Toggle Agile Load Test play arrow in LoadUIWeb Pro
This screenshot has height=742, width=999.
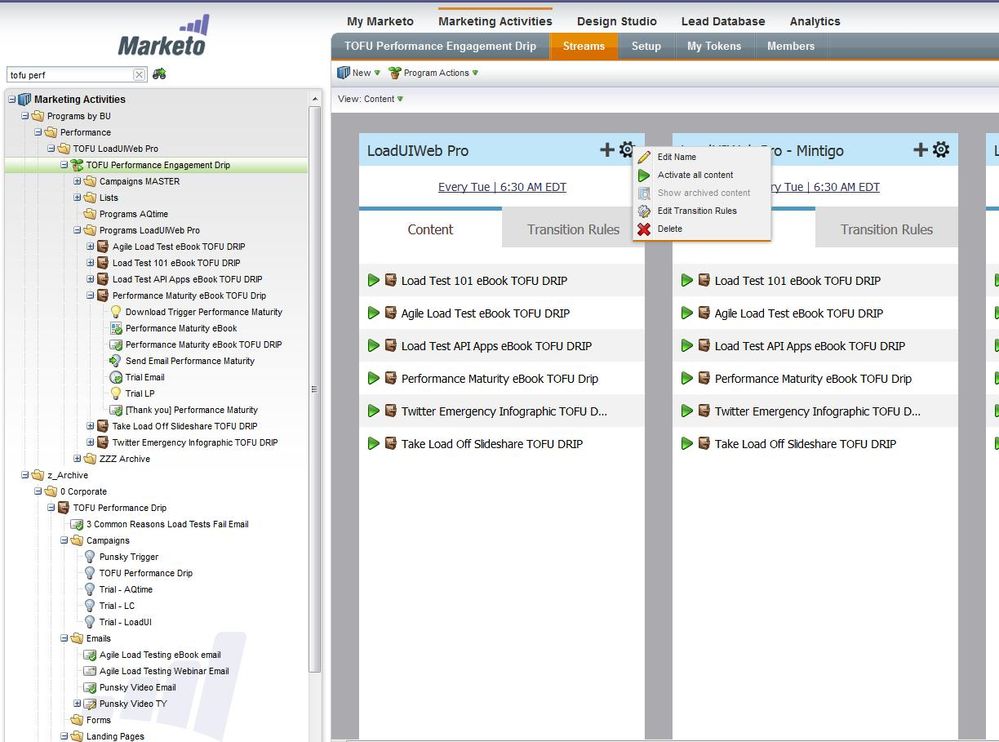click(x=374, y=313)
